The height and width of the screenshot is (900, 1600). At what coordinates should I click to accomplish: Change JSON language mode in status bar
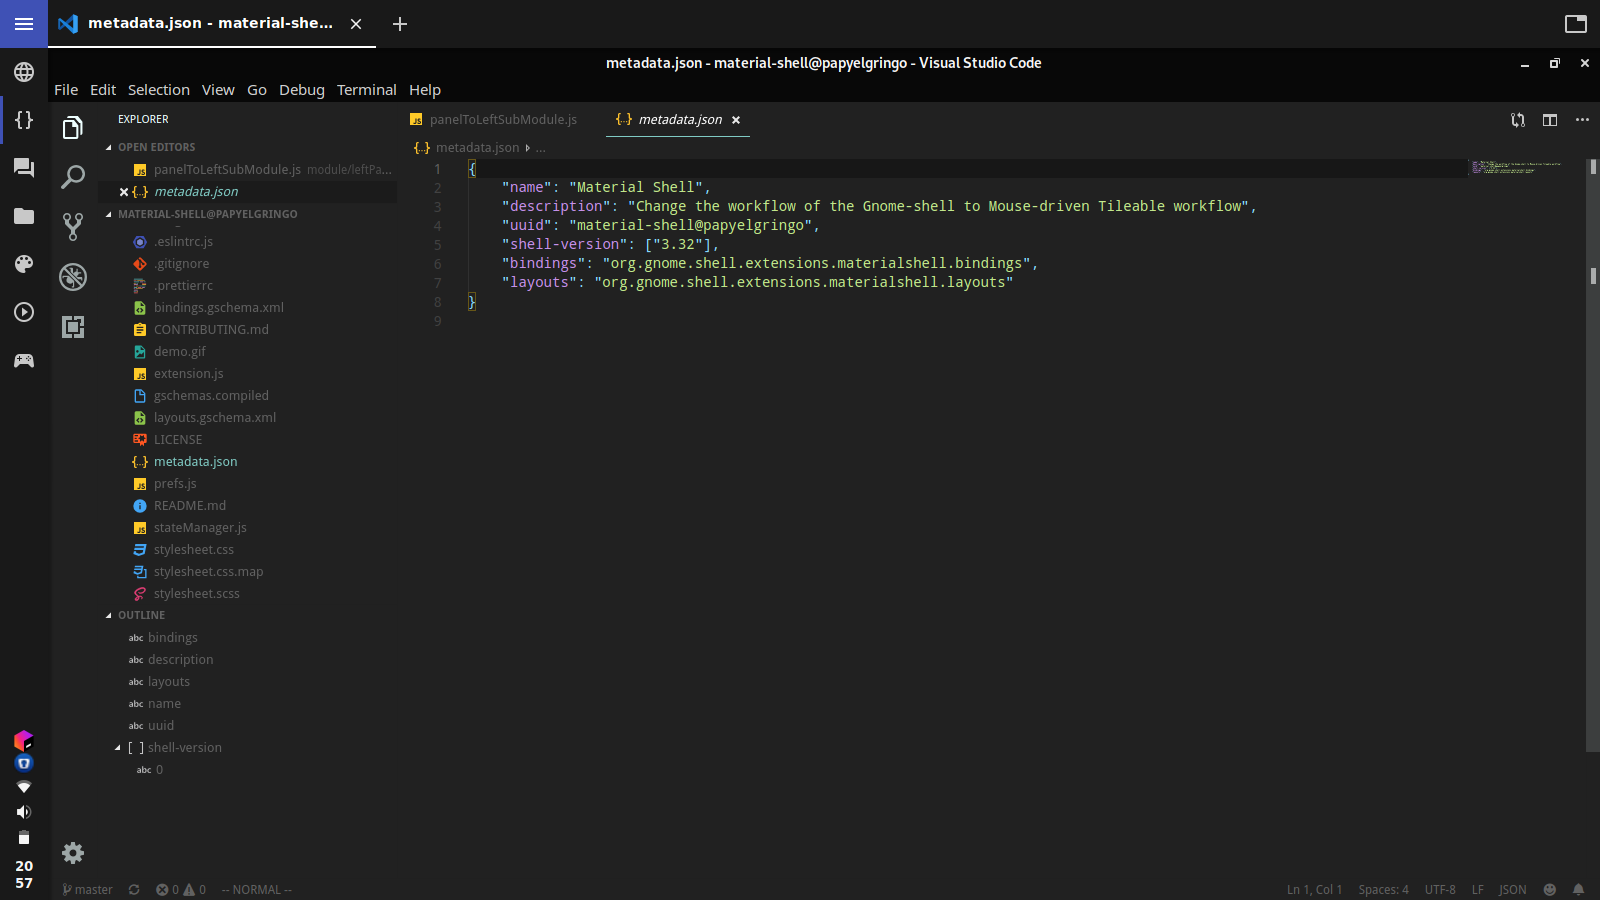(1512, 889)
